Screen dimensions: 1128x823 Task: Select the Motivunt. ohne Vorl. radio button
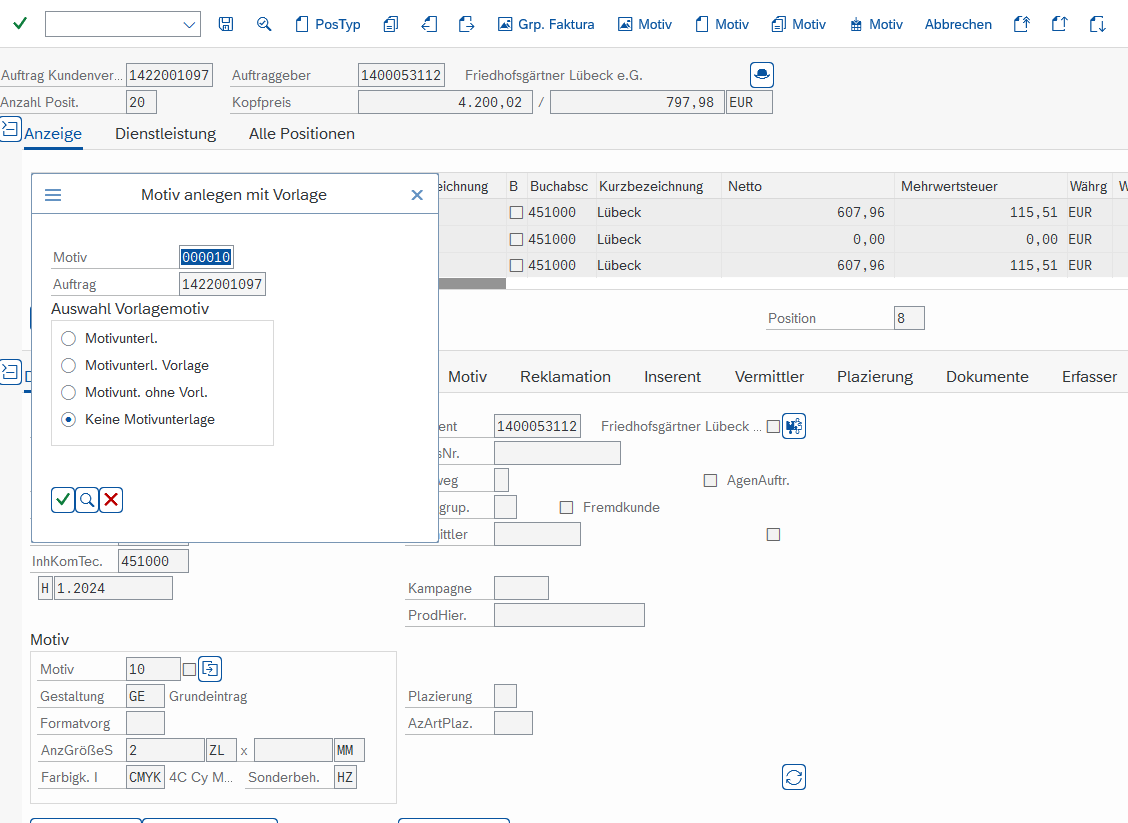tap(68, 392)
